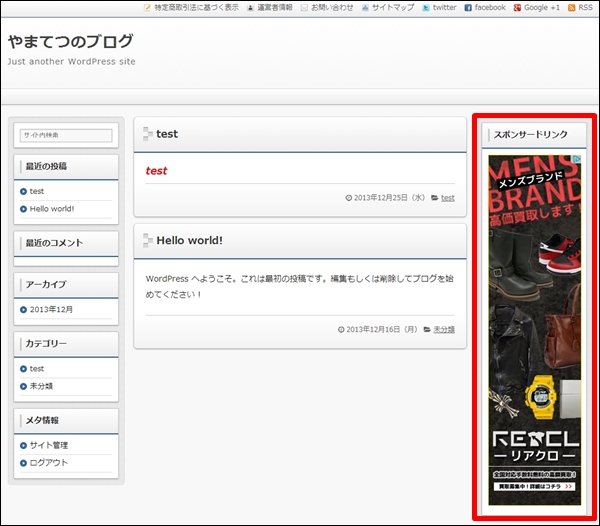Click the folder icon beside test category
Screen dimensions: 600x526
point(435,198)
